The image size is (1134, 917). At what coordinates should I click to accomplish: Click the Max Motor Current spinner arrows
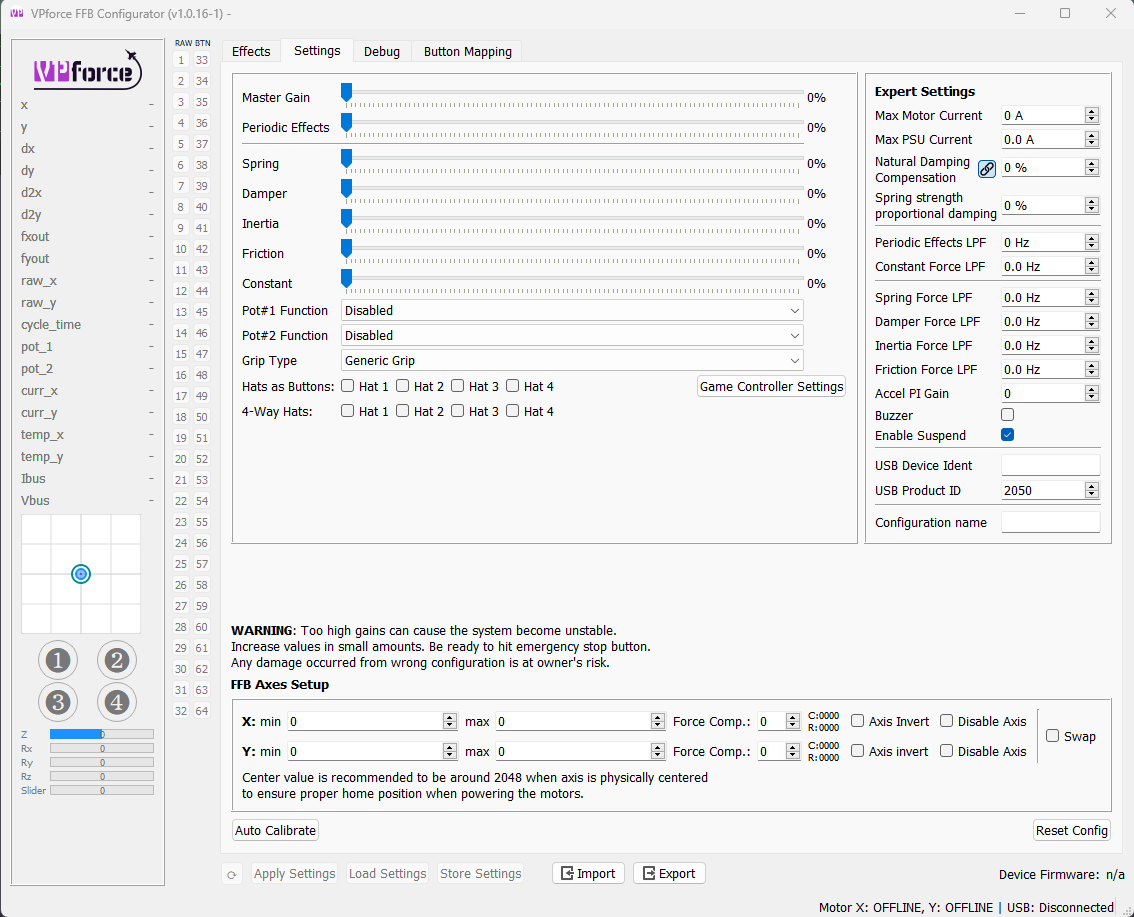1092,115
